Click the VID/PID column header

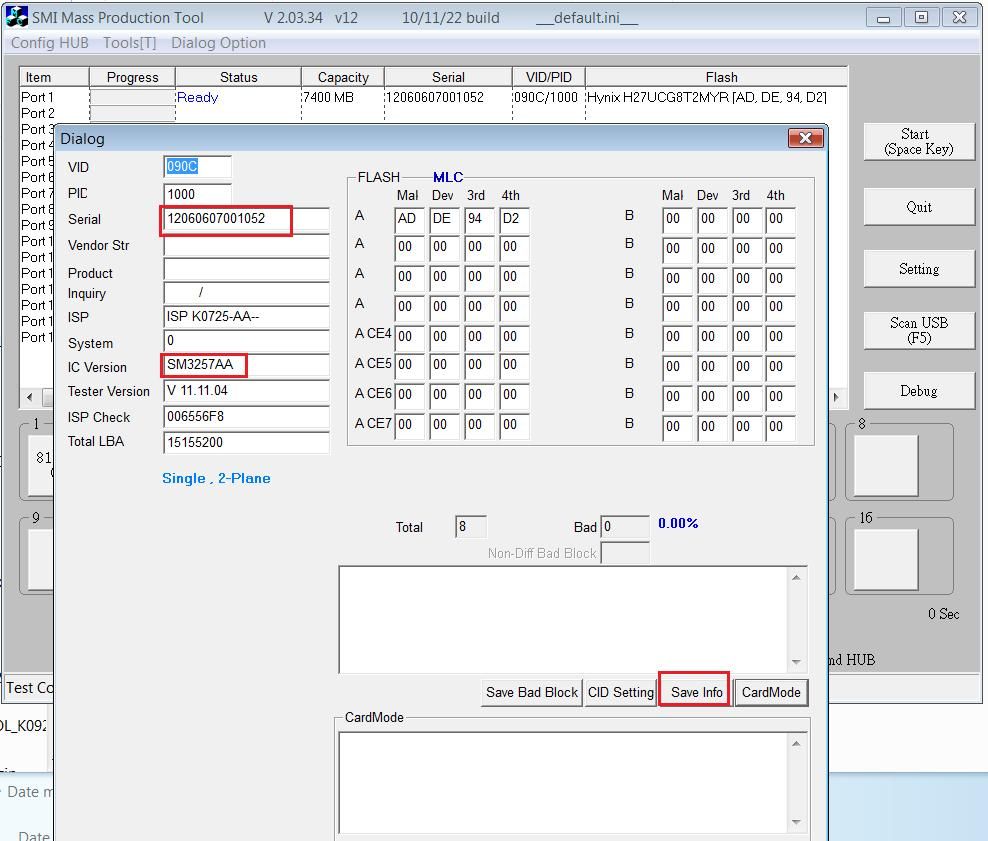click(x=549, y=77)
